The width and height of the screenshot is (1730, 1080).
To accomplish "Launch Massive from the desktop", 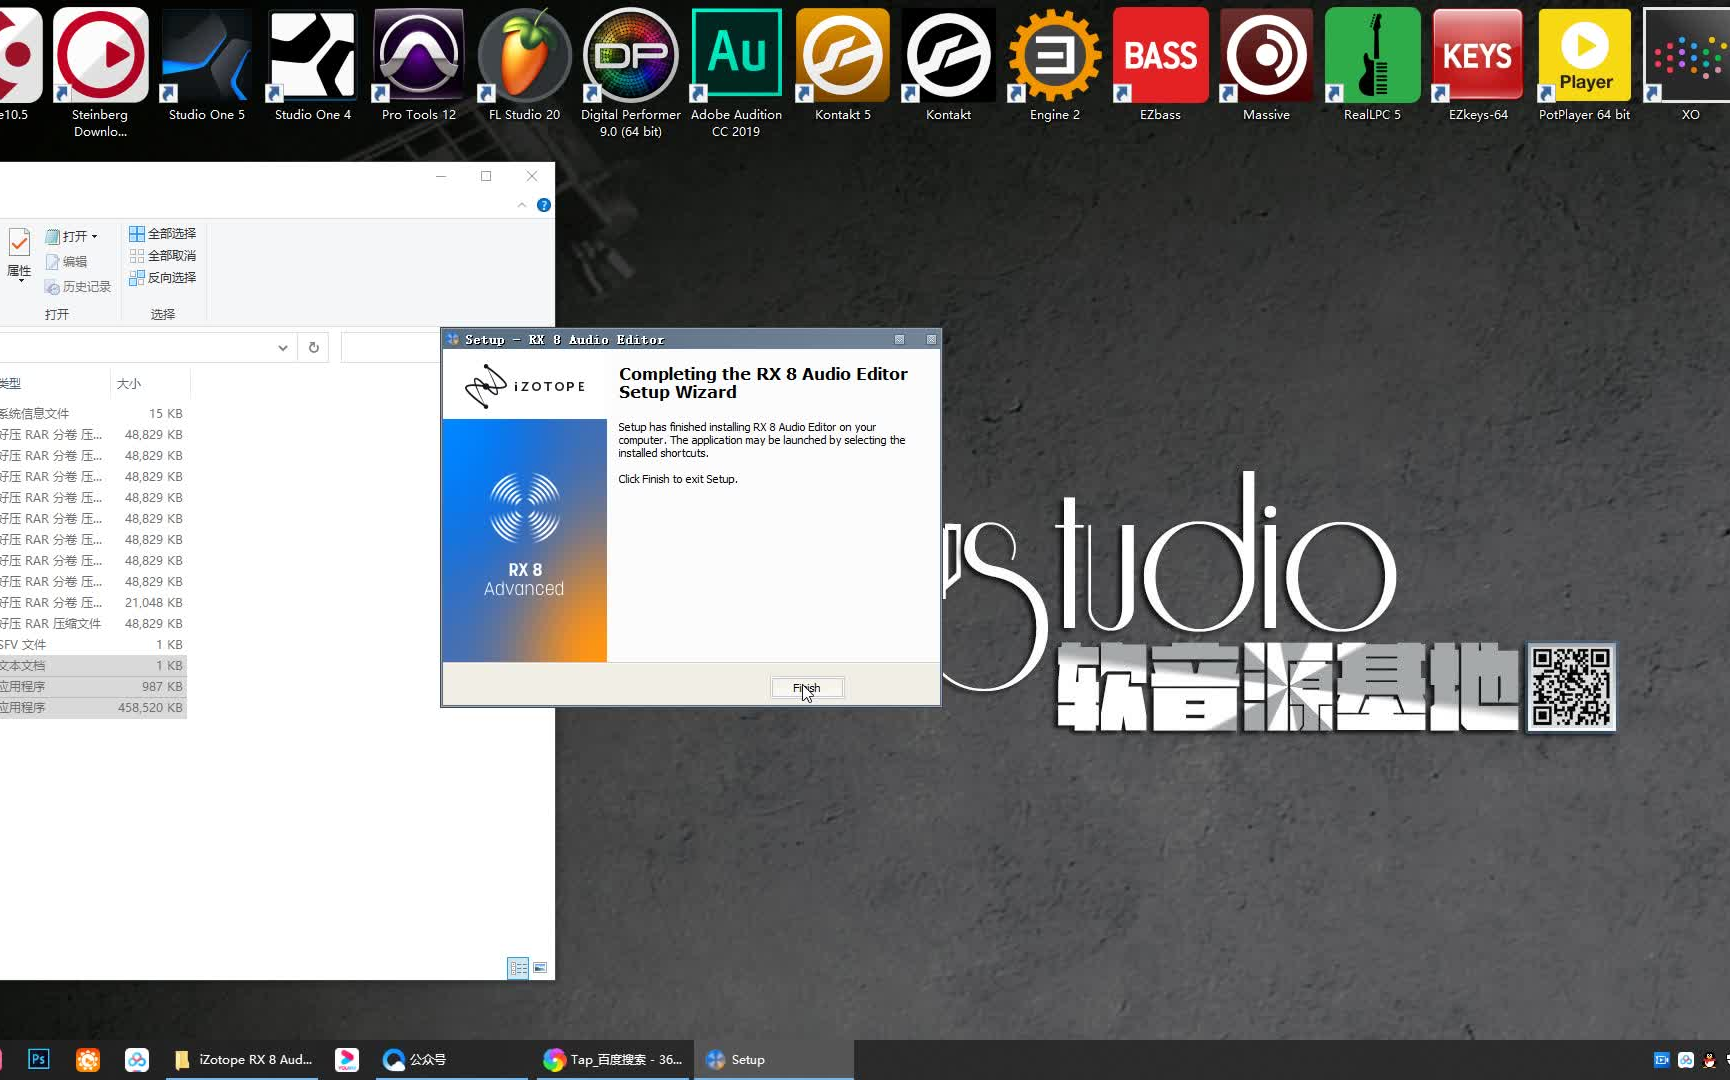I will click(x=1265, y=55).
